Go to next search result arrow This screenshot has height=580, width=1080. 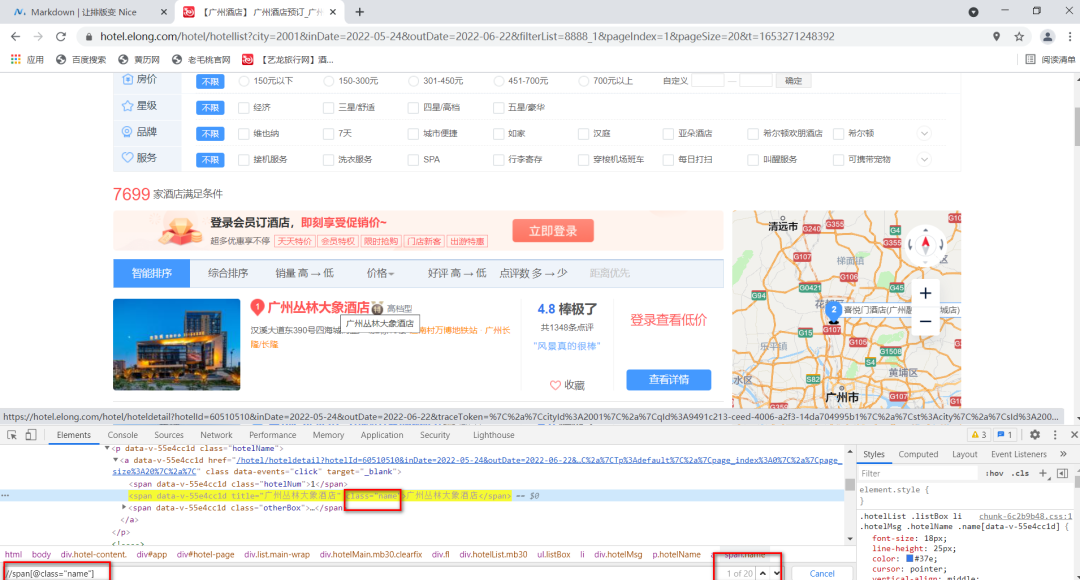coord(776,573)
